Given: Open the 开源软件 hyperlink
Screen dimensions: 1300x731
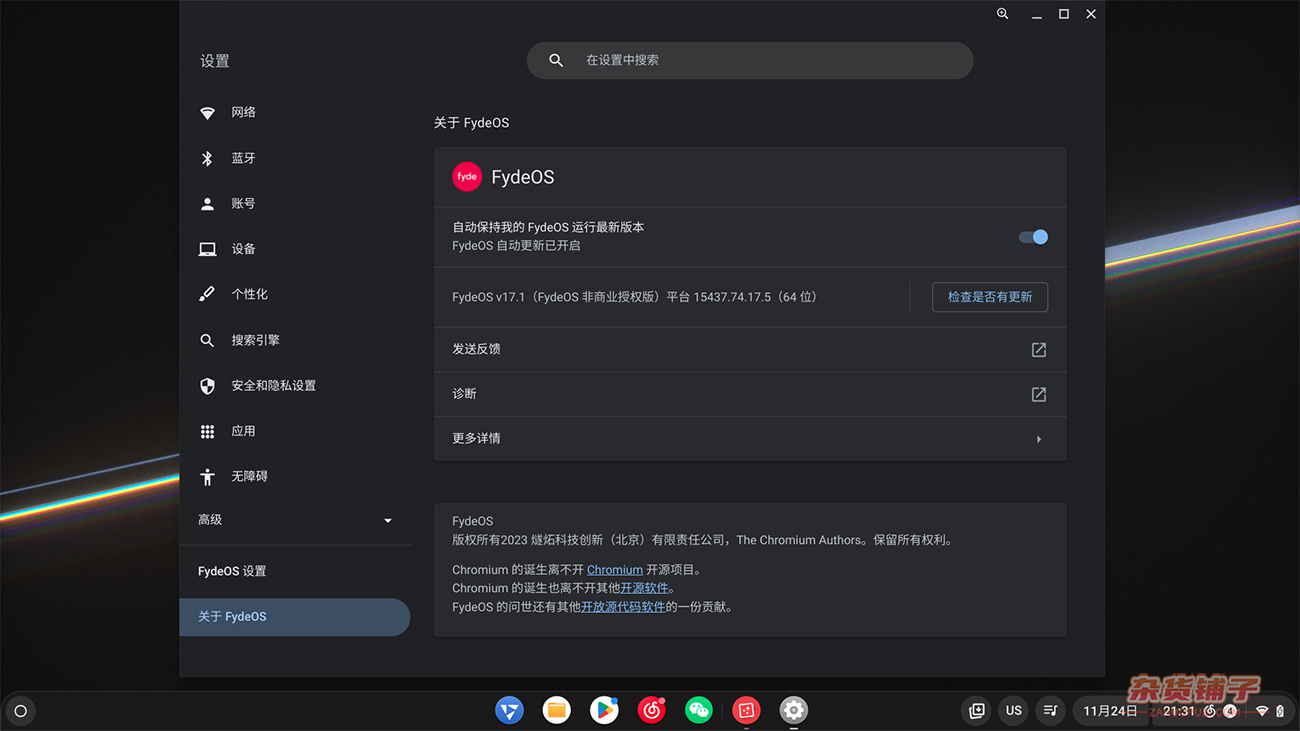Looking at the screenshot, I should (645, 588).
